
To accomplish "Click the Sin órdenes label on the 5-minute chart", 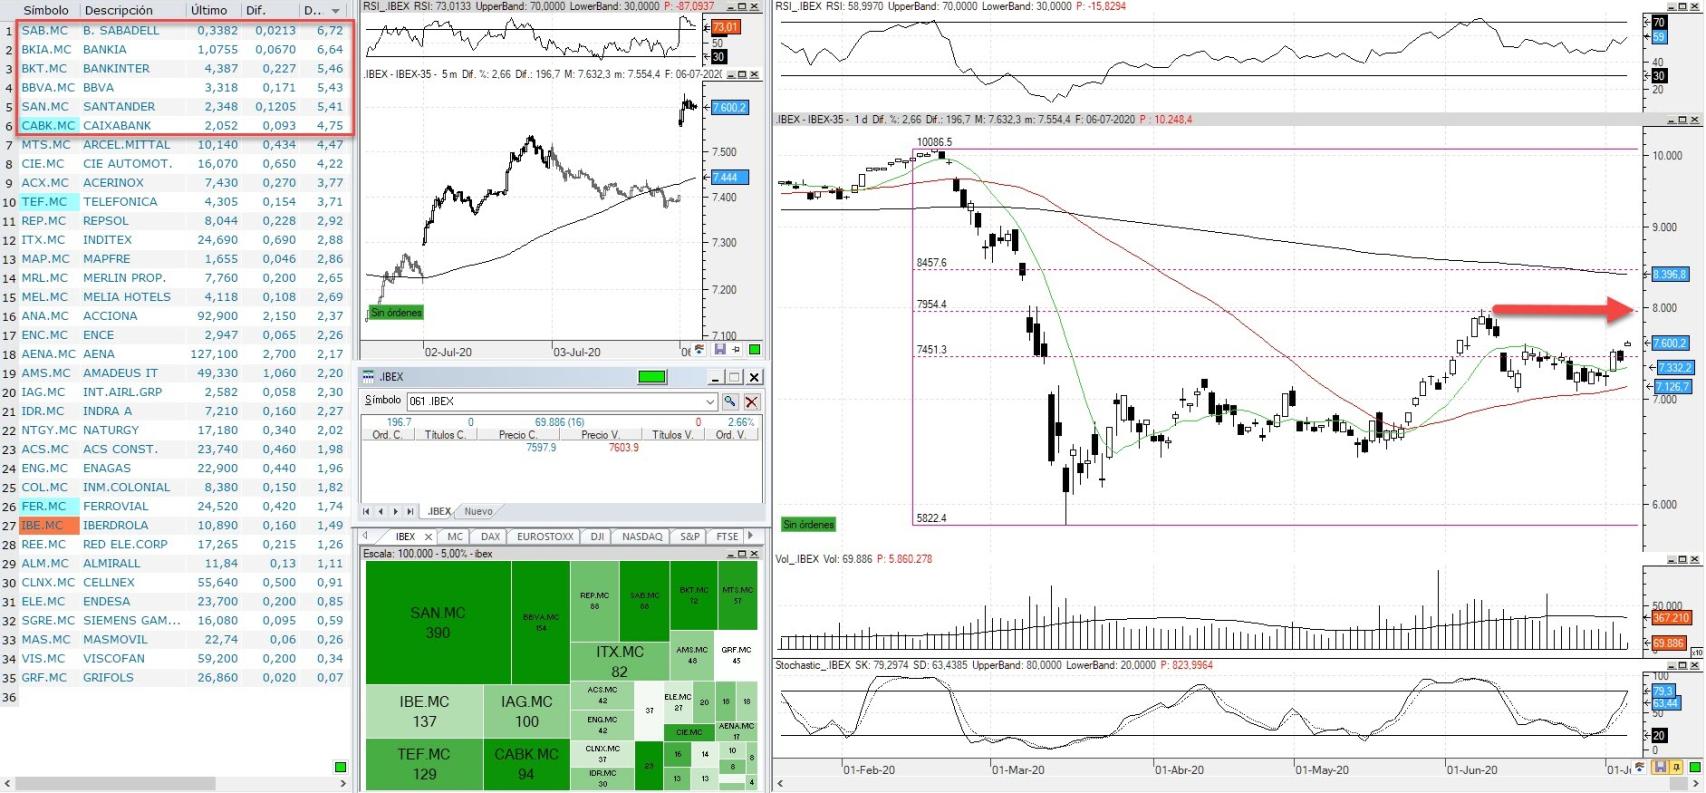I will pyautogui.click(x=396, y=313).
